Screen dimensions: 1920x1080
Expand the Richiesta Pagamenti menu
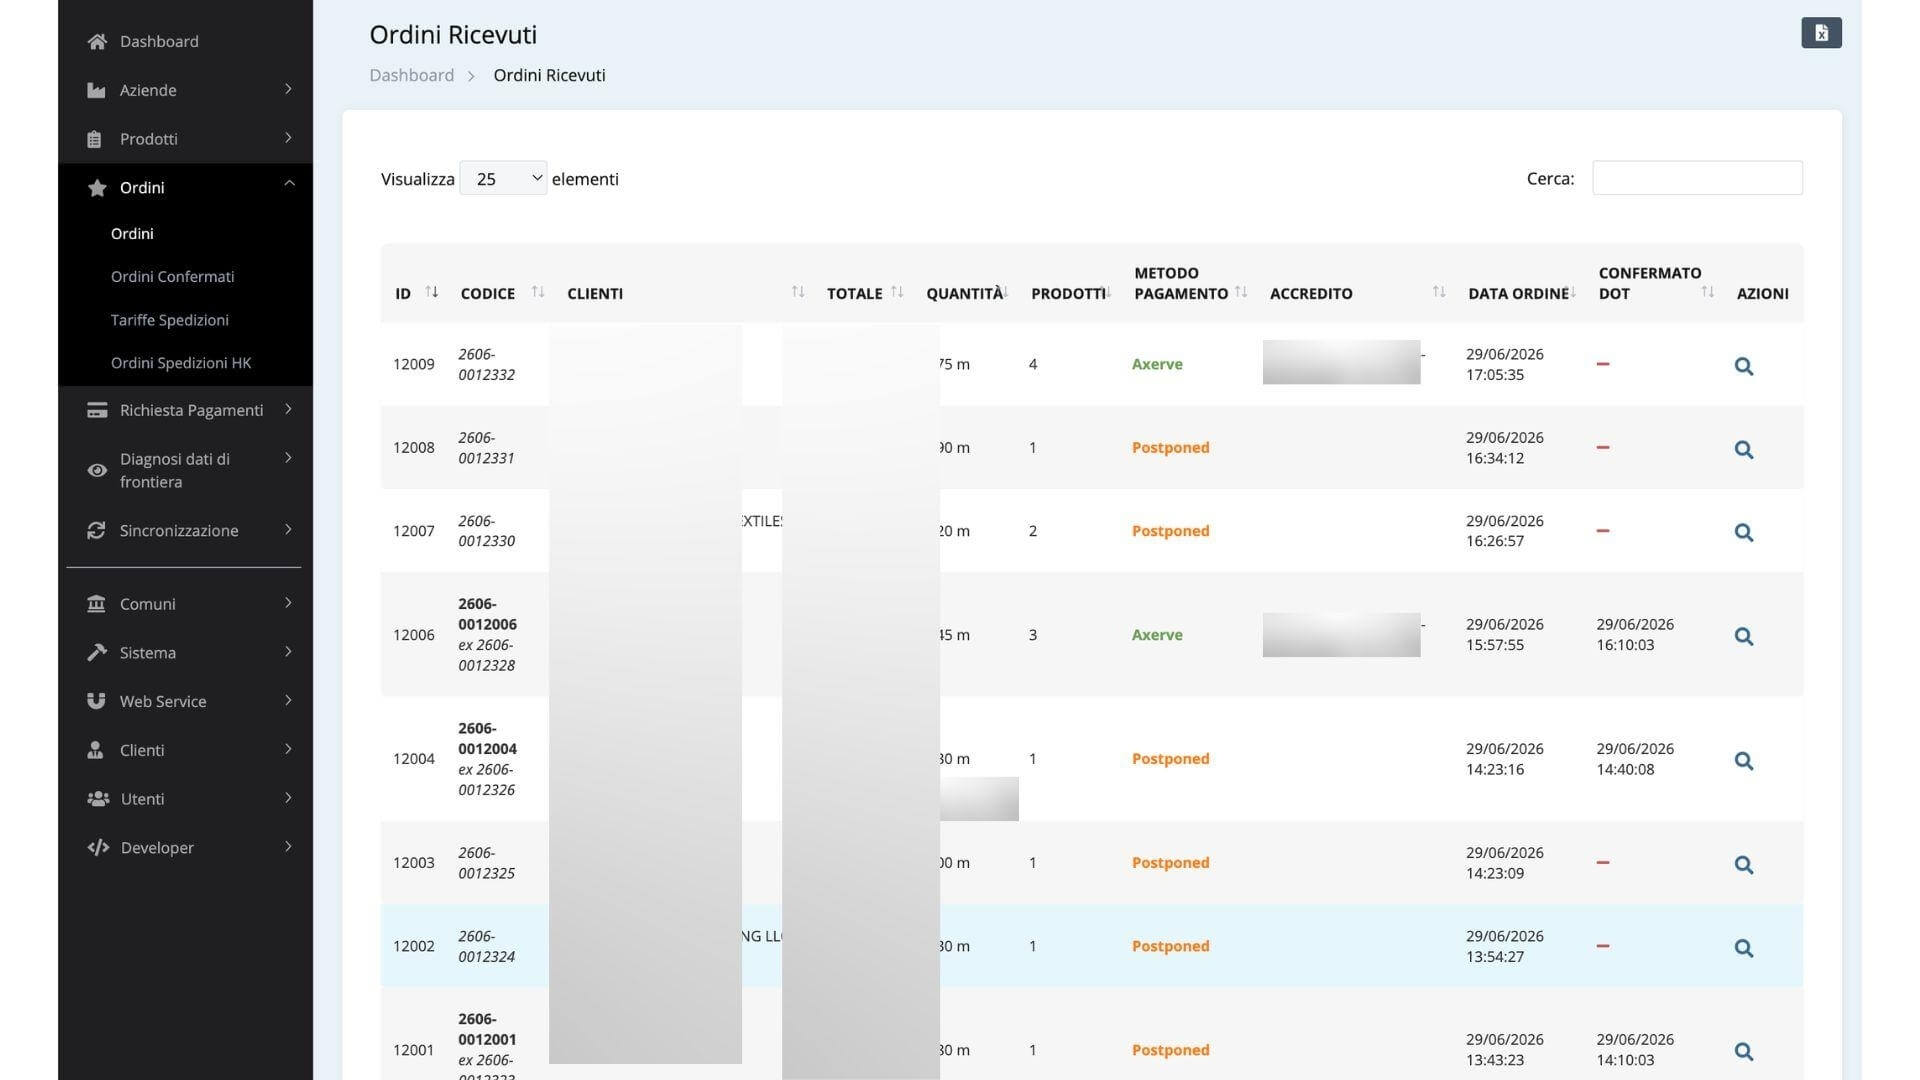[190, 410]
